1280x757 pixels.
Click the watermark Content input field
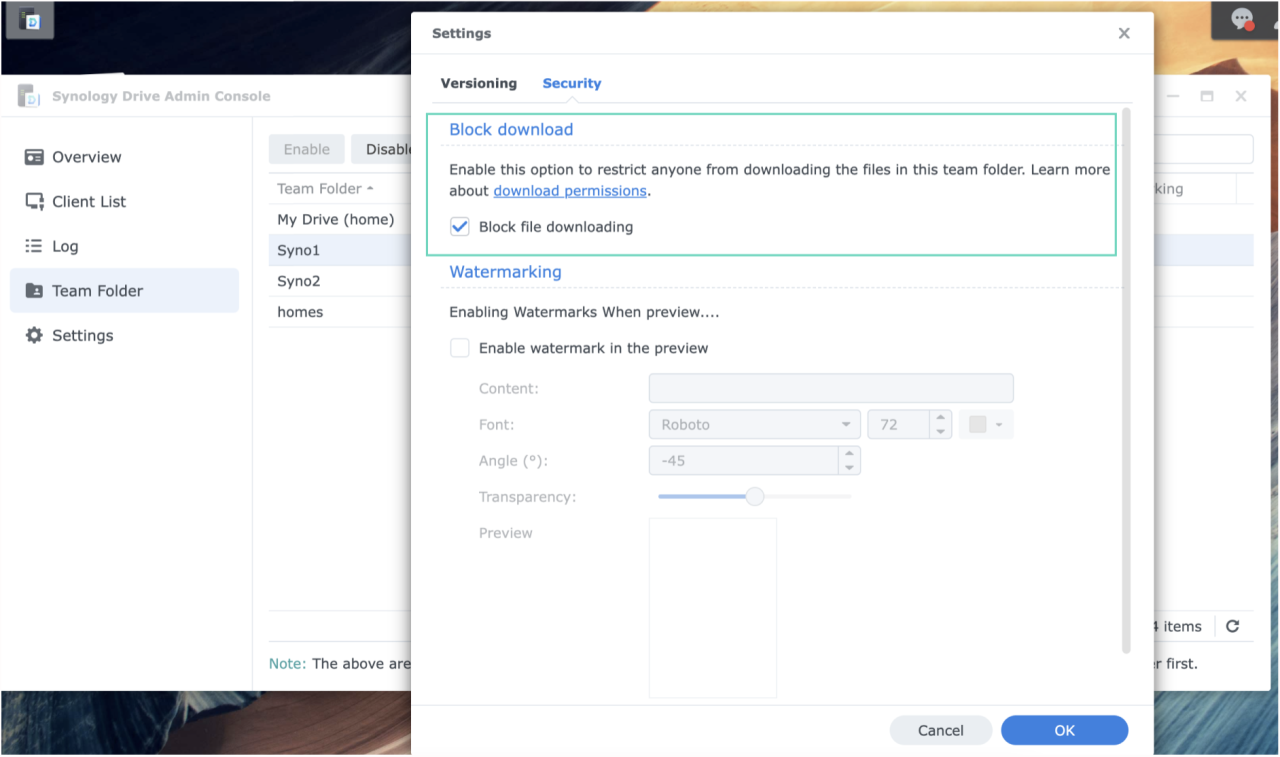click(x=830, y=388)
